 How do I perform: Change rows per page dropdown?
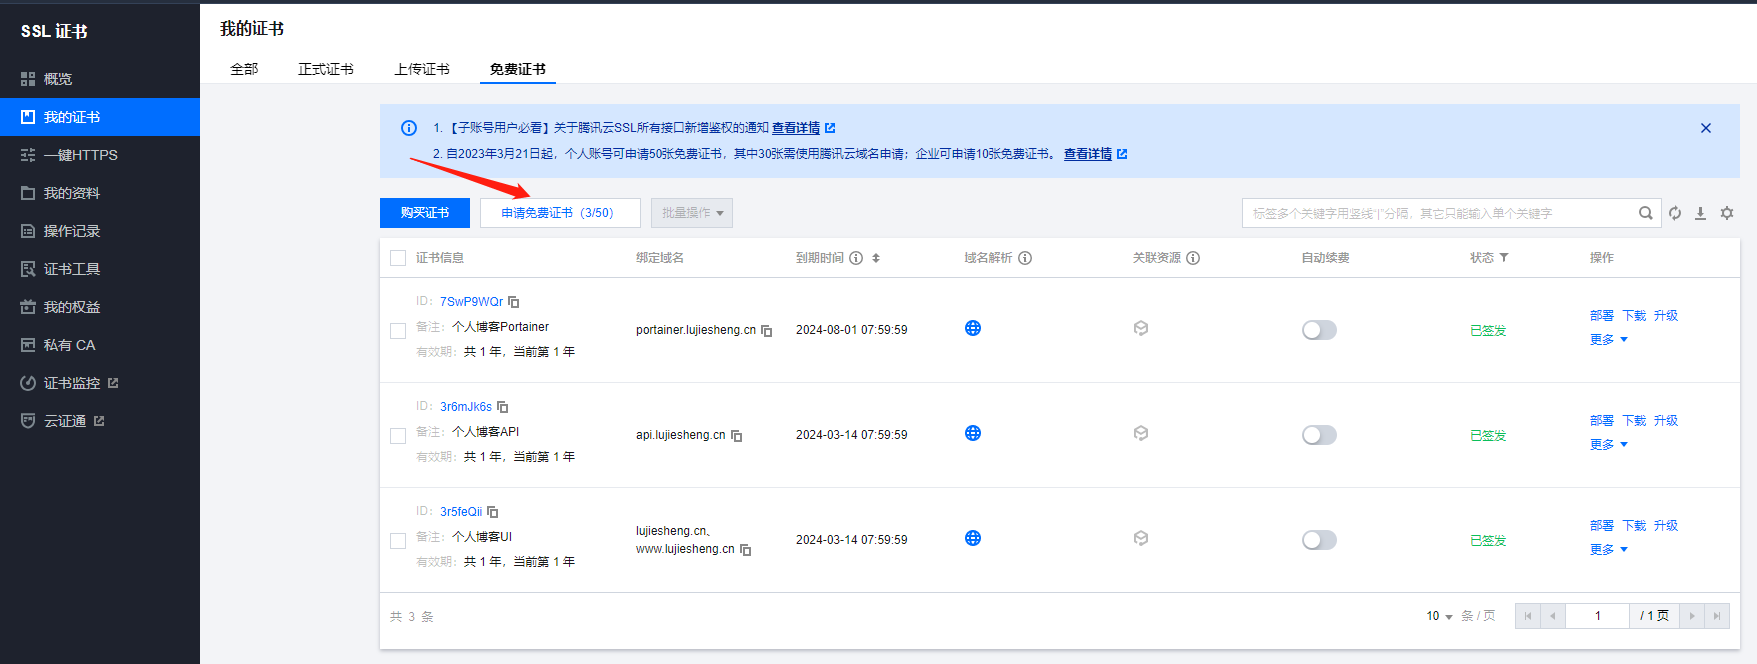pos(1439,616)
